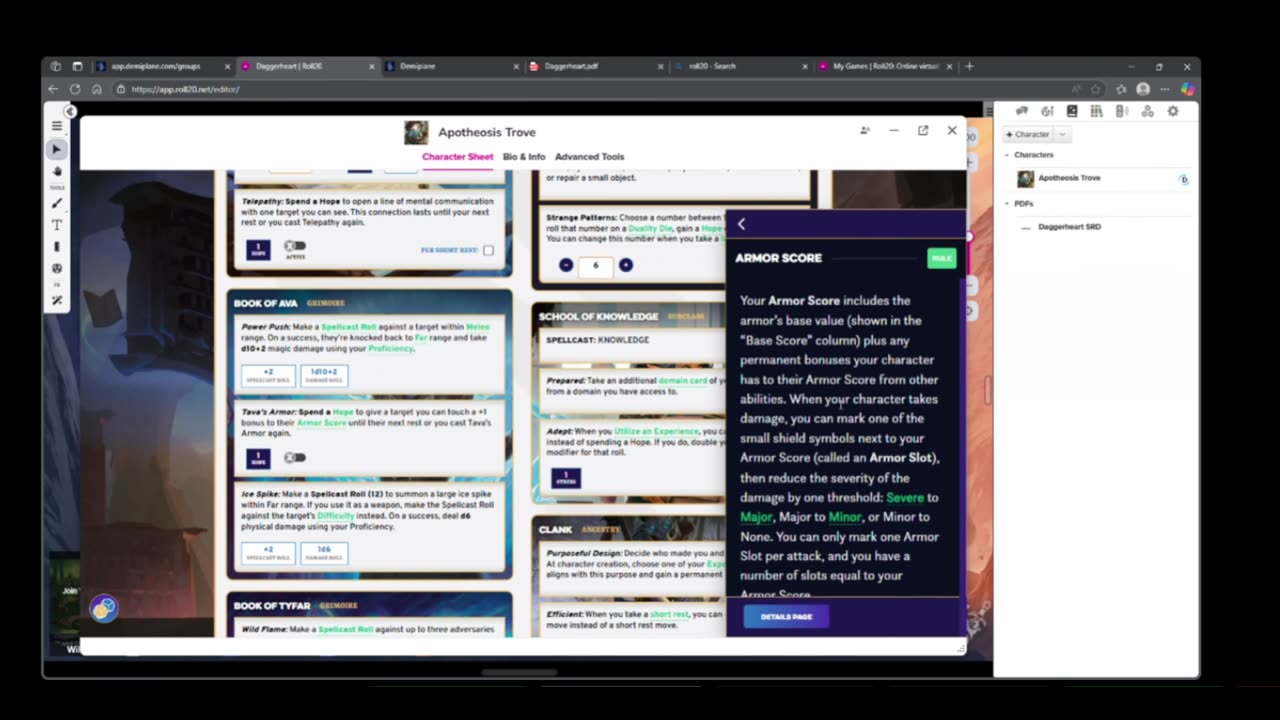Open the Collections sidebar icon

[x=1147, y=111]
